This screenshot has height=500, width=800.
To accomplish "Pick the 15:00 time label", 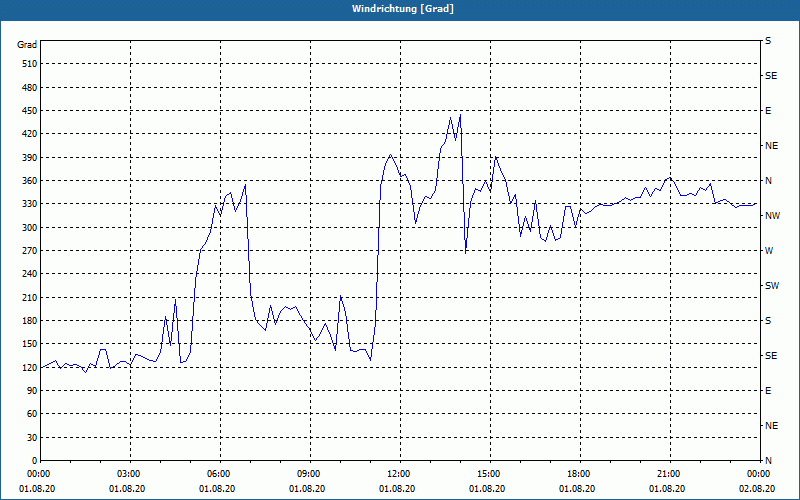I will pos(490,474).
